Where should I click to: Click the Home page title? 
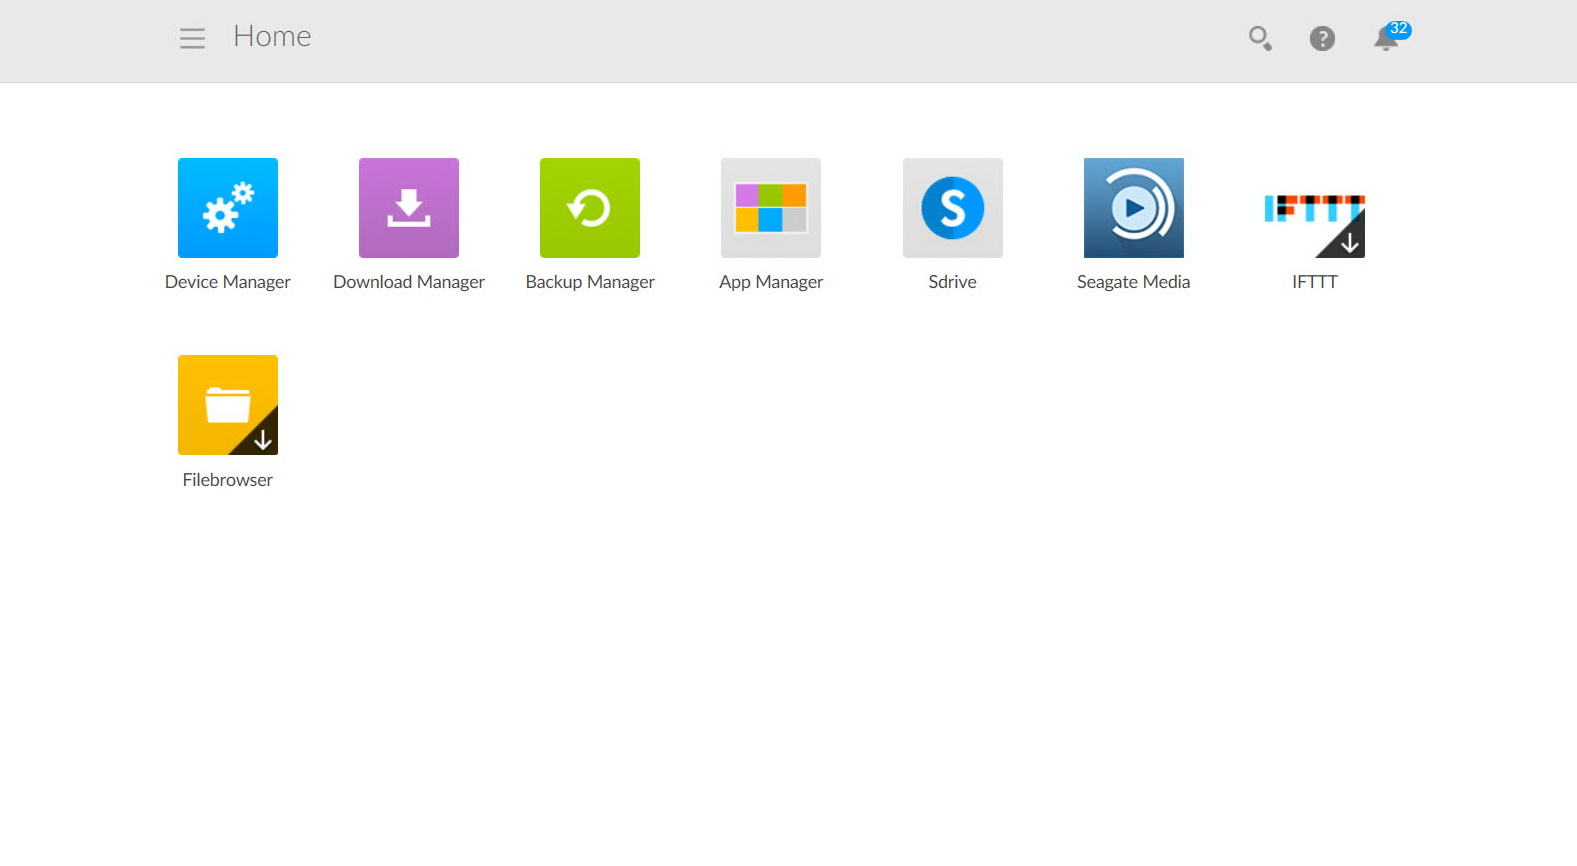point(272,36)
